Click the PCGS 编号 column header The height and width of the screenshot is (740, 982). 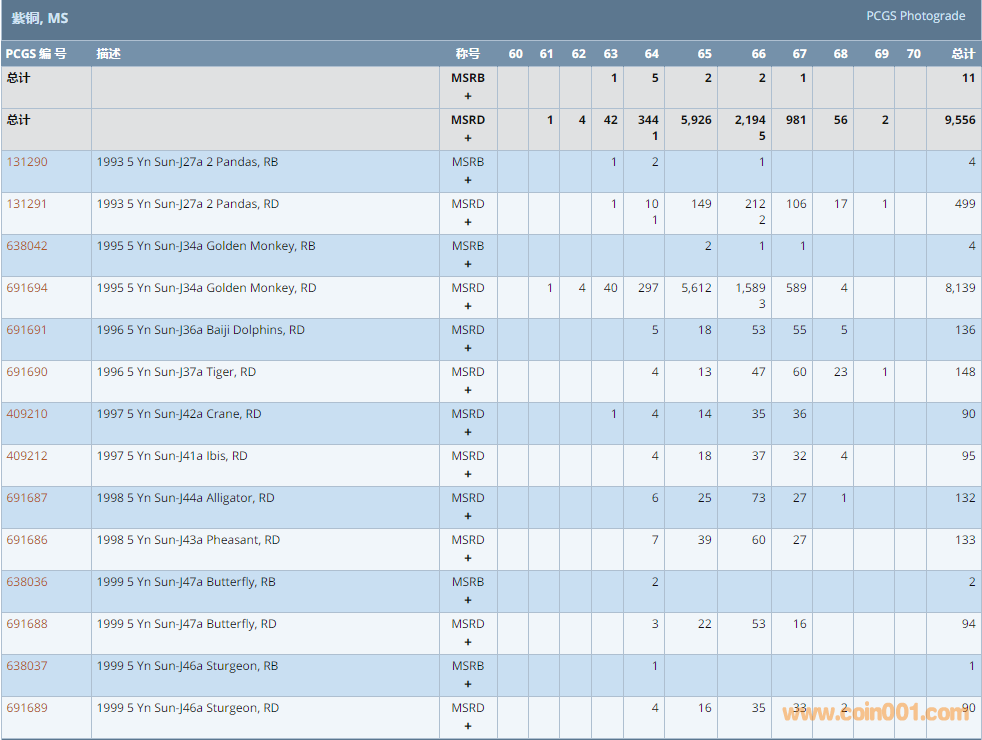[x=36, y=54]
